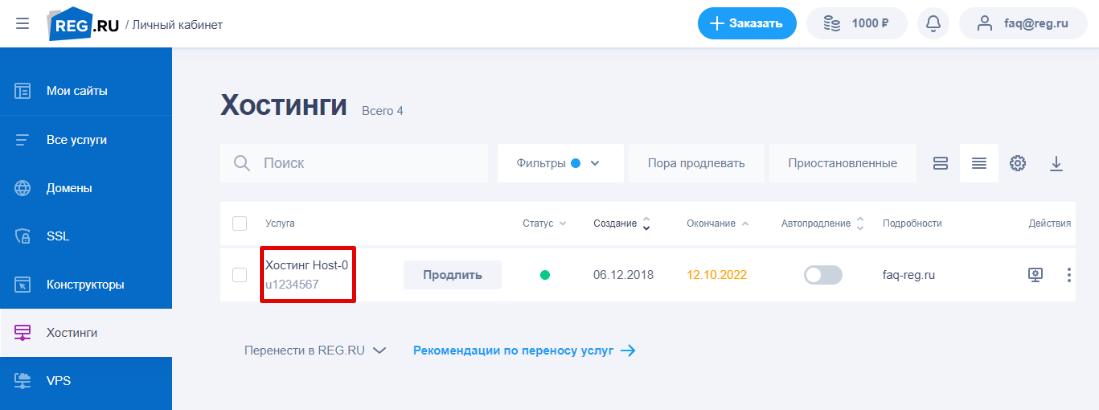Toggle Автопродление switch for Host-0
Screen dimensions: 1099x410
pos(823,275)
